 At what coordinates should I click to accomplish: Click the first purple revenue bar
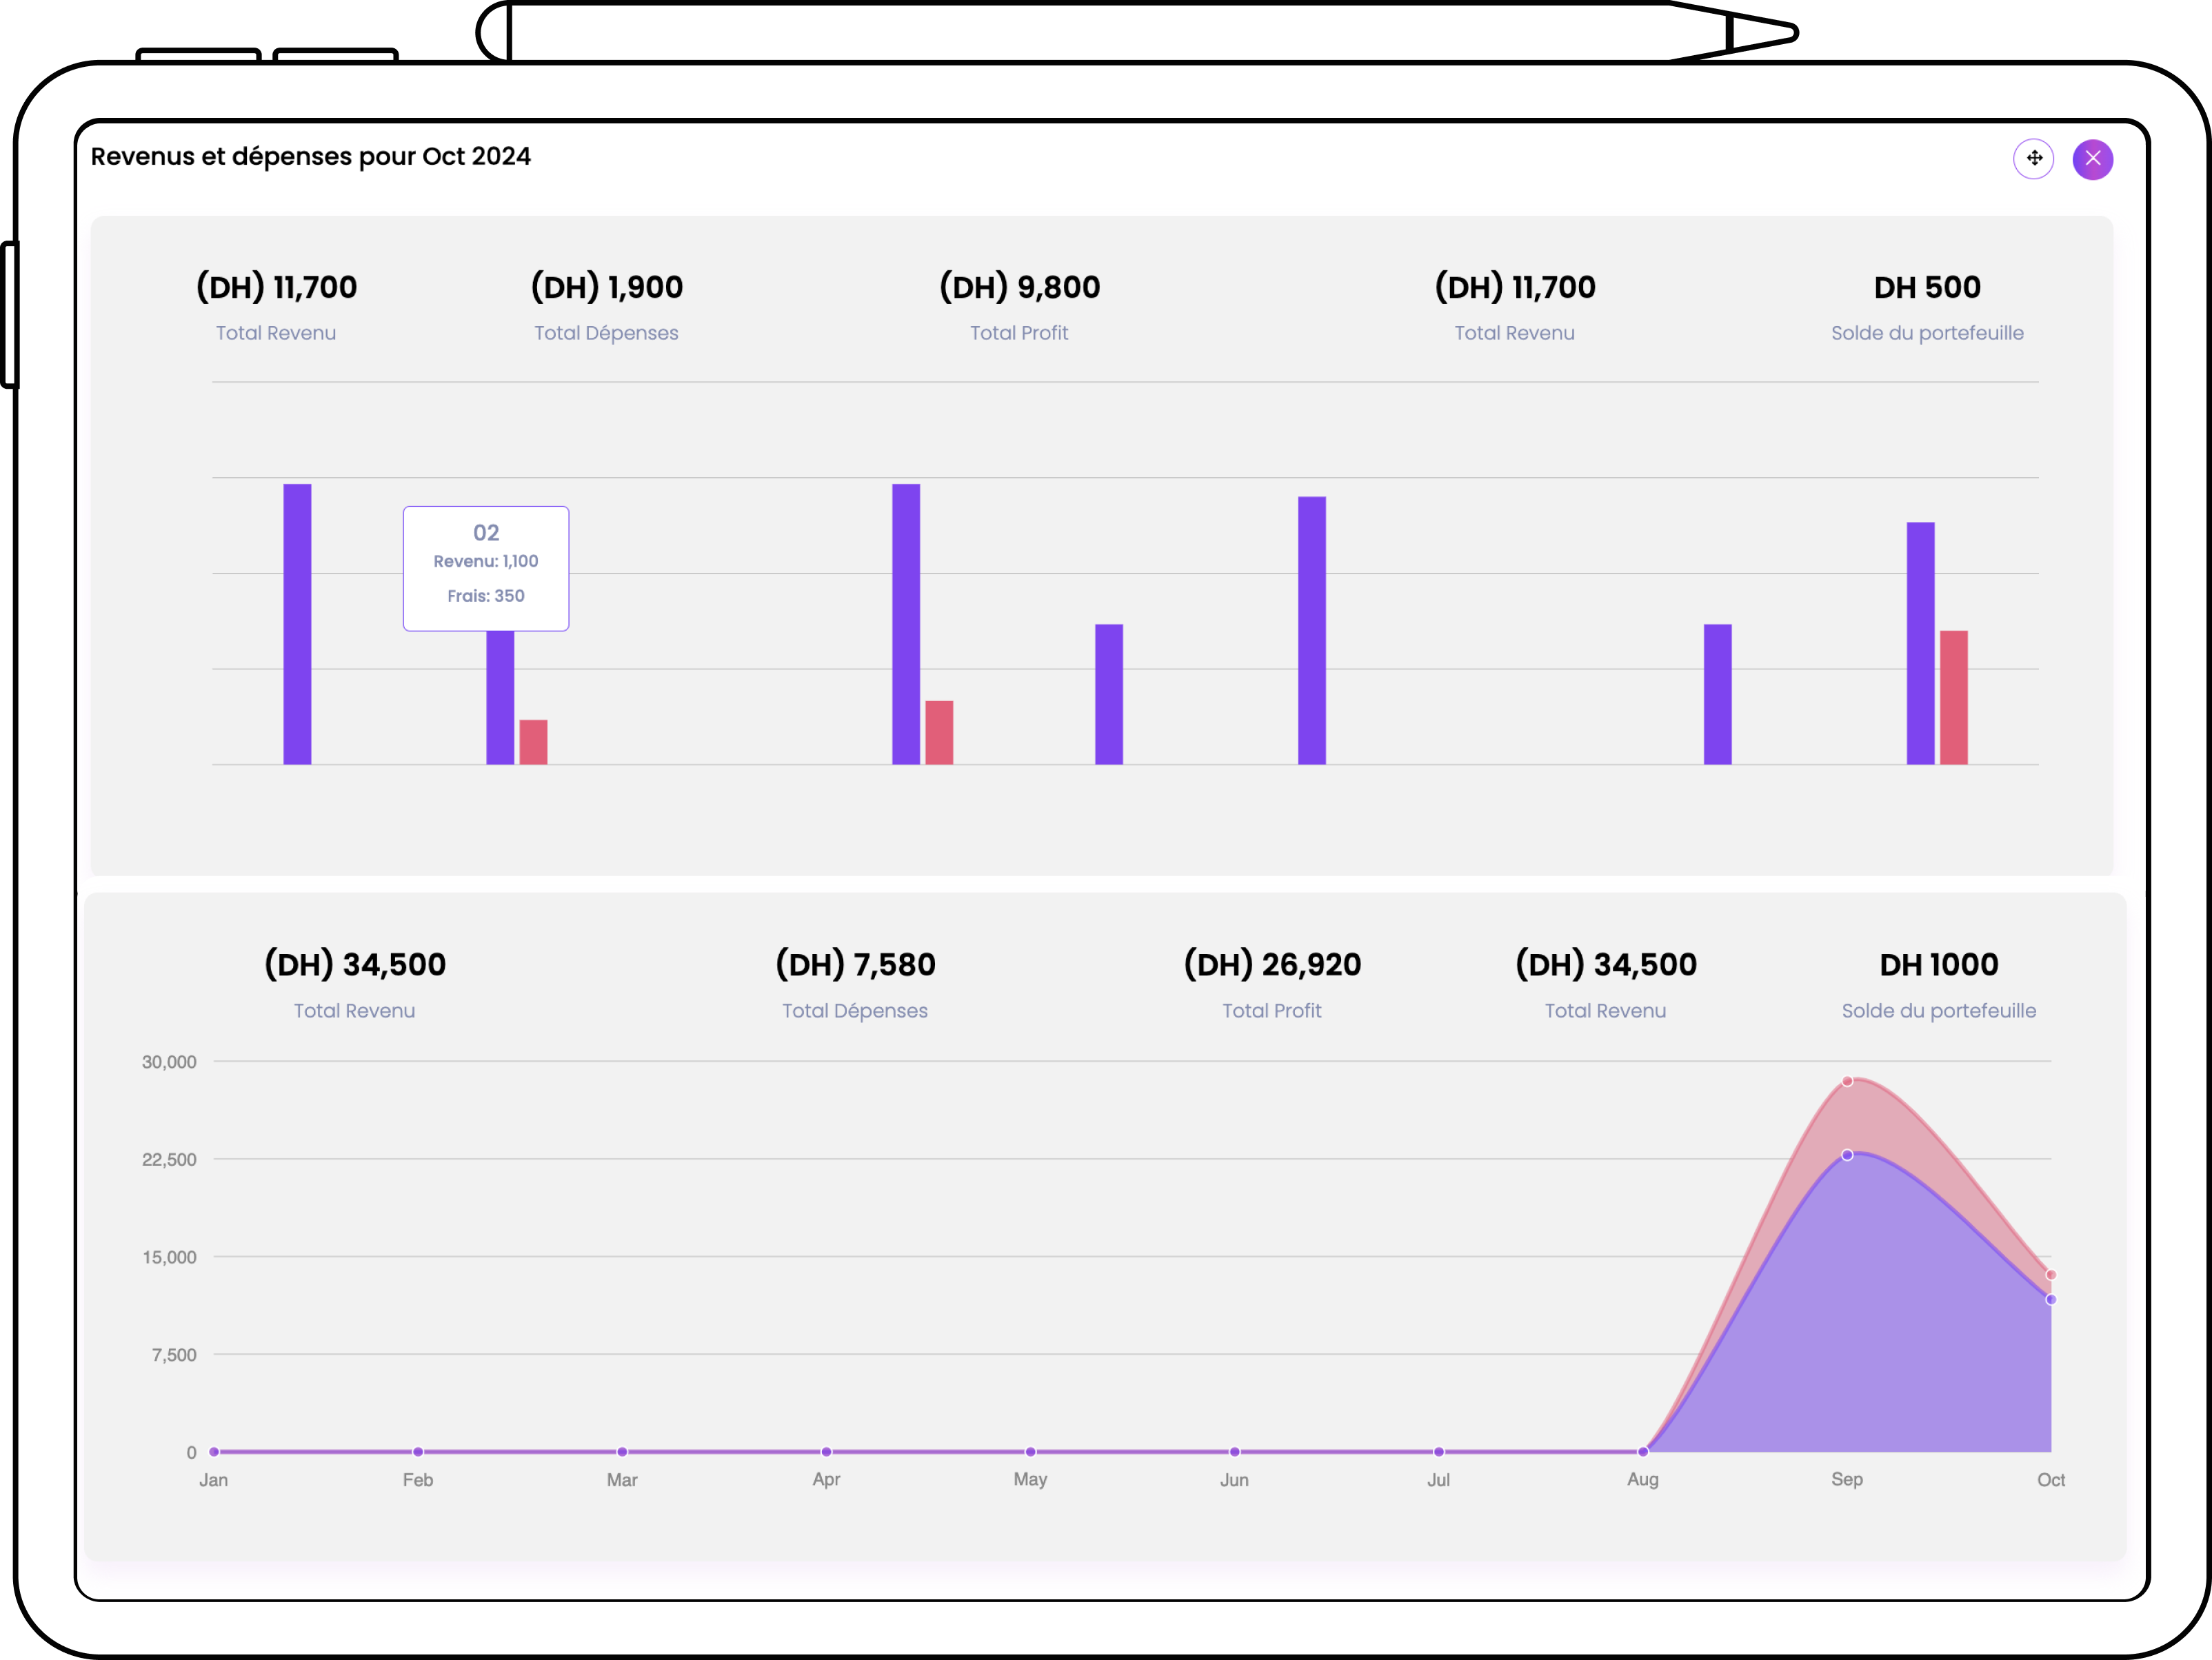pos(297,623)
